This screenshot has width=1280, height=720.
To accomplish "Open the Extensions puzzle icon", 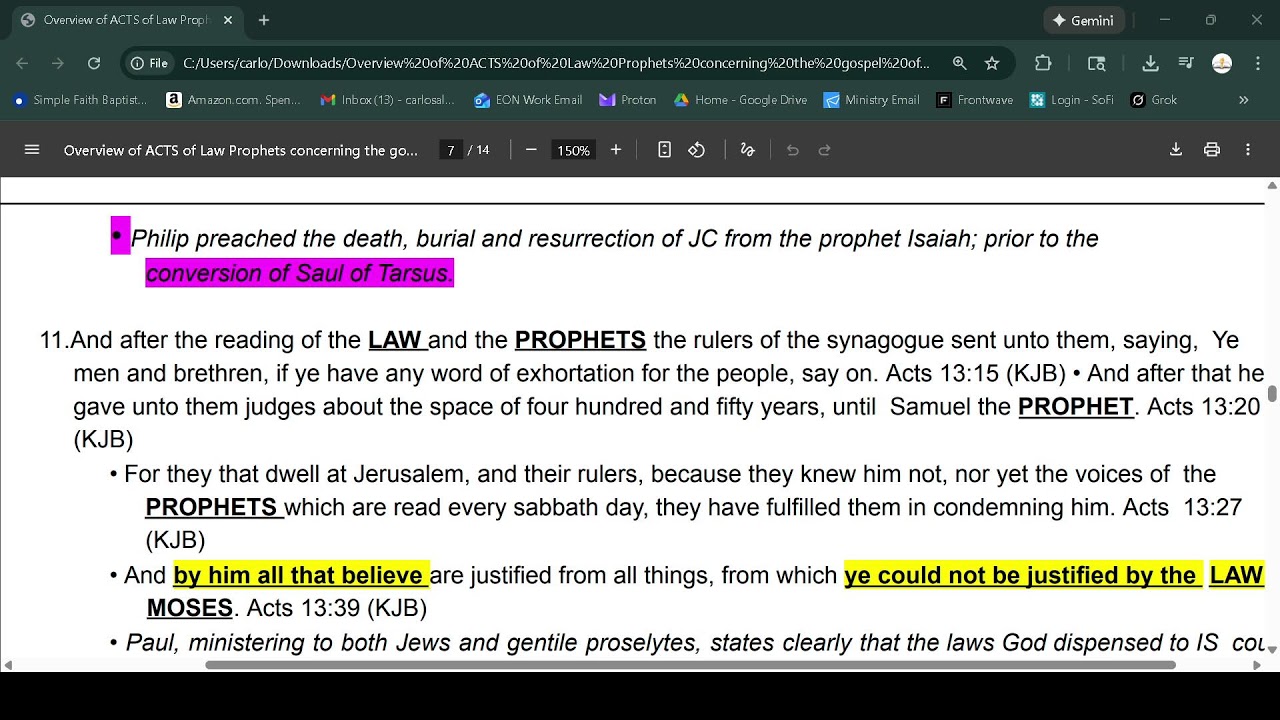I will 1043,63.
